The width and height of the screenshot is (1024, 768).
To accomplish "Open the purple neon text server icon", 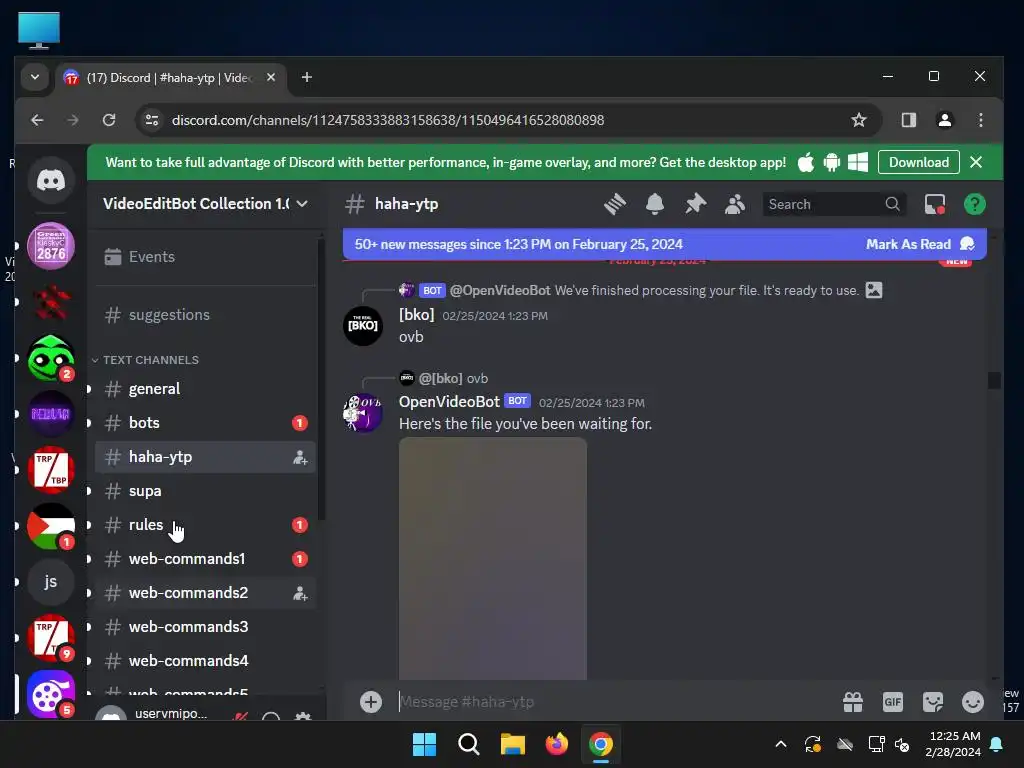I will click(51, 414).
